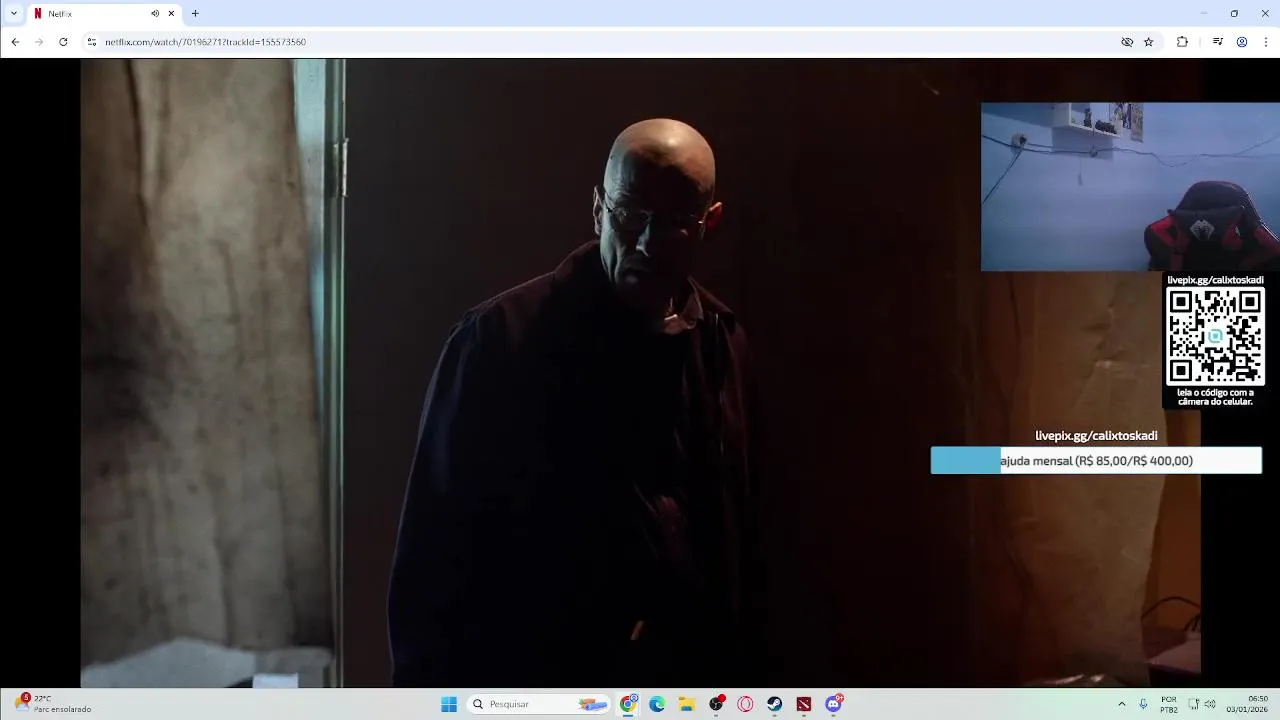Open the Chrome profile avatar
Viewport: 1280px width, 720px height.
[x=1242, y=42]
